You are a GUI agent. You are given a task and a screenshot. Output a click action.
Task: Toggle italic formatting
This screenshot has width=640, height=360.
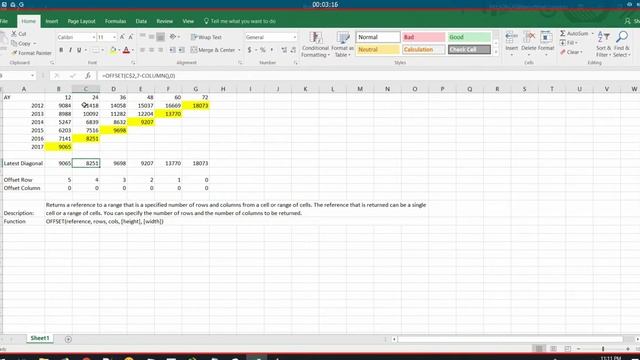[70, 50]
